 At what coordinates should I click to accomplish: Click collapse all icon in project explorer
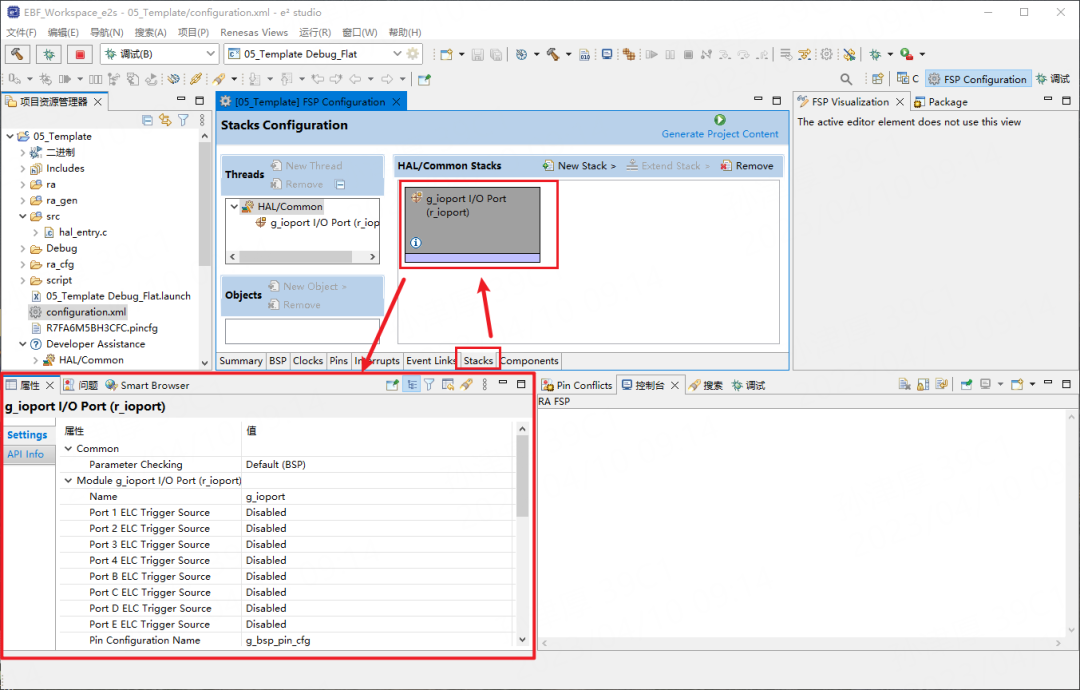[147, 120]
